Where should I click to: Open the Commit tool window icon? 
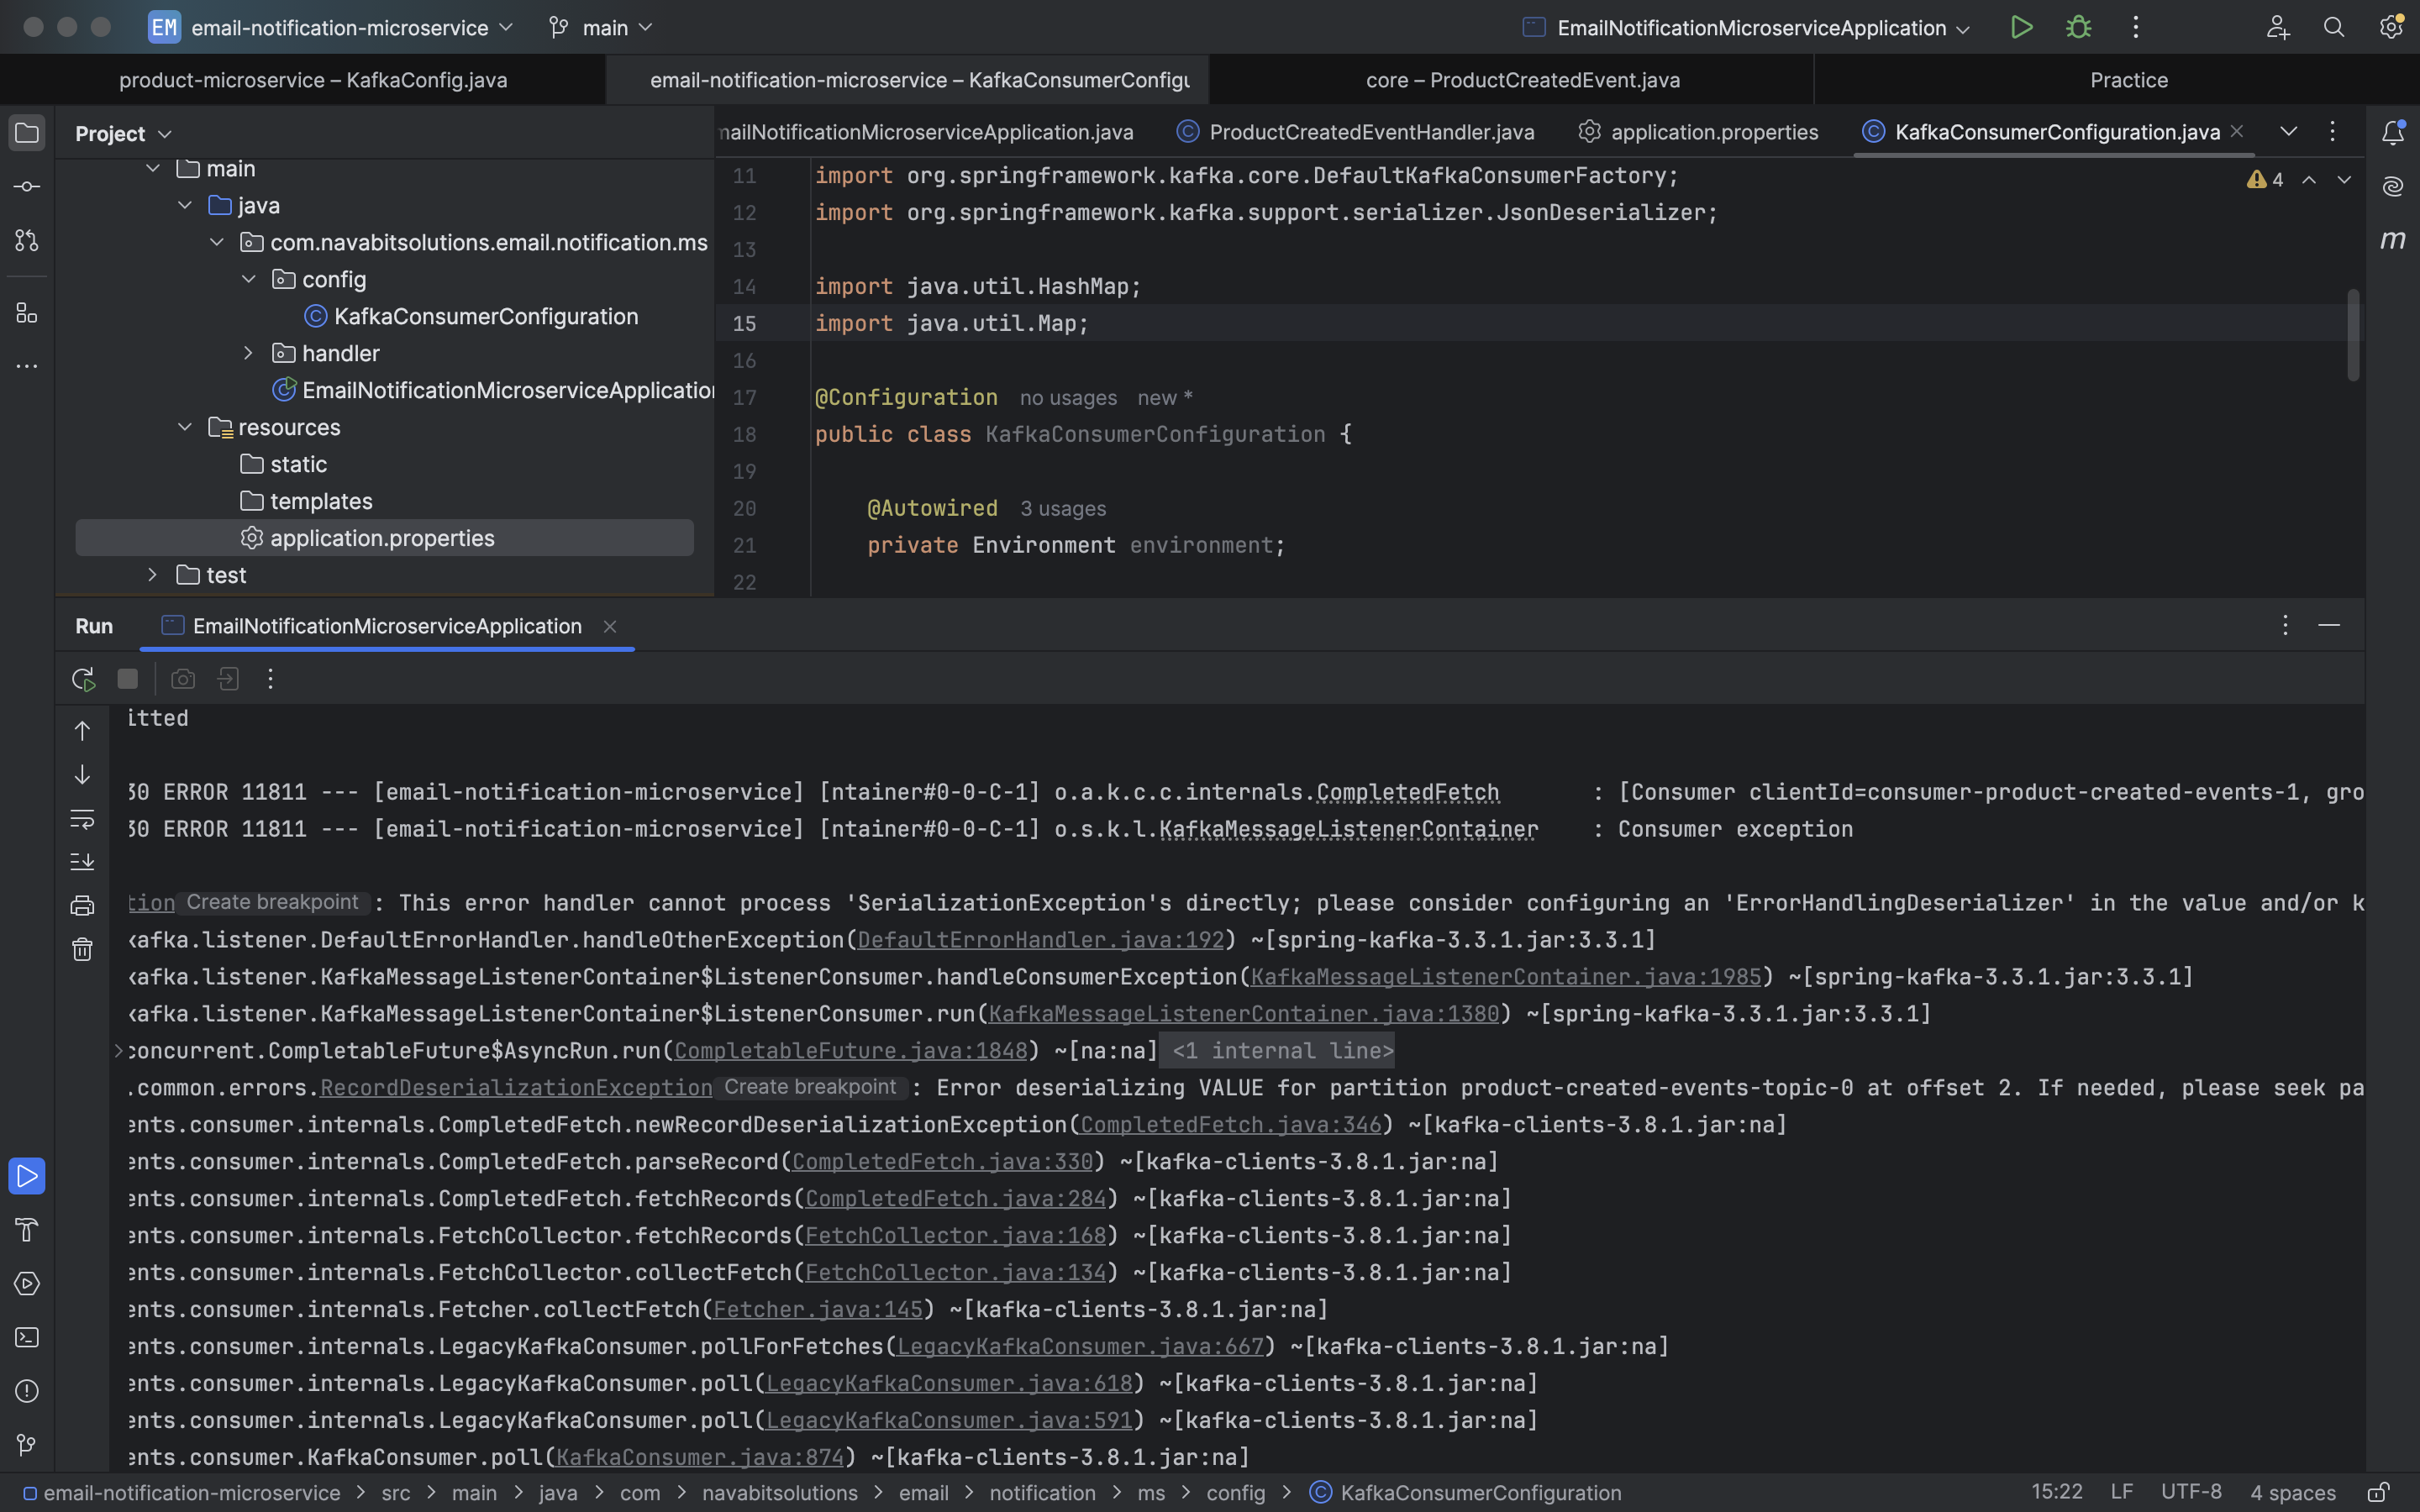coord(27,187)
